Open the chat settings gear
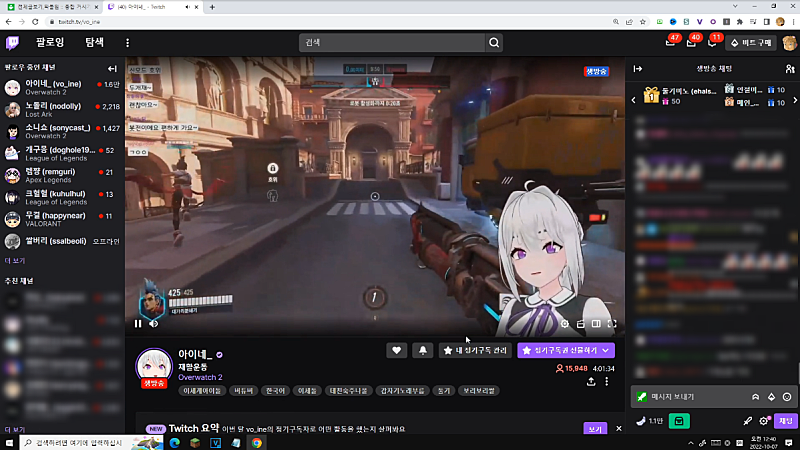The height and width of the screenshot is (450, 800). point(764,421)
